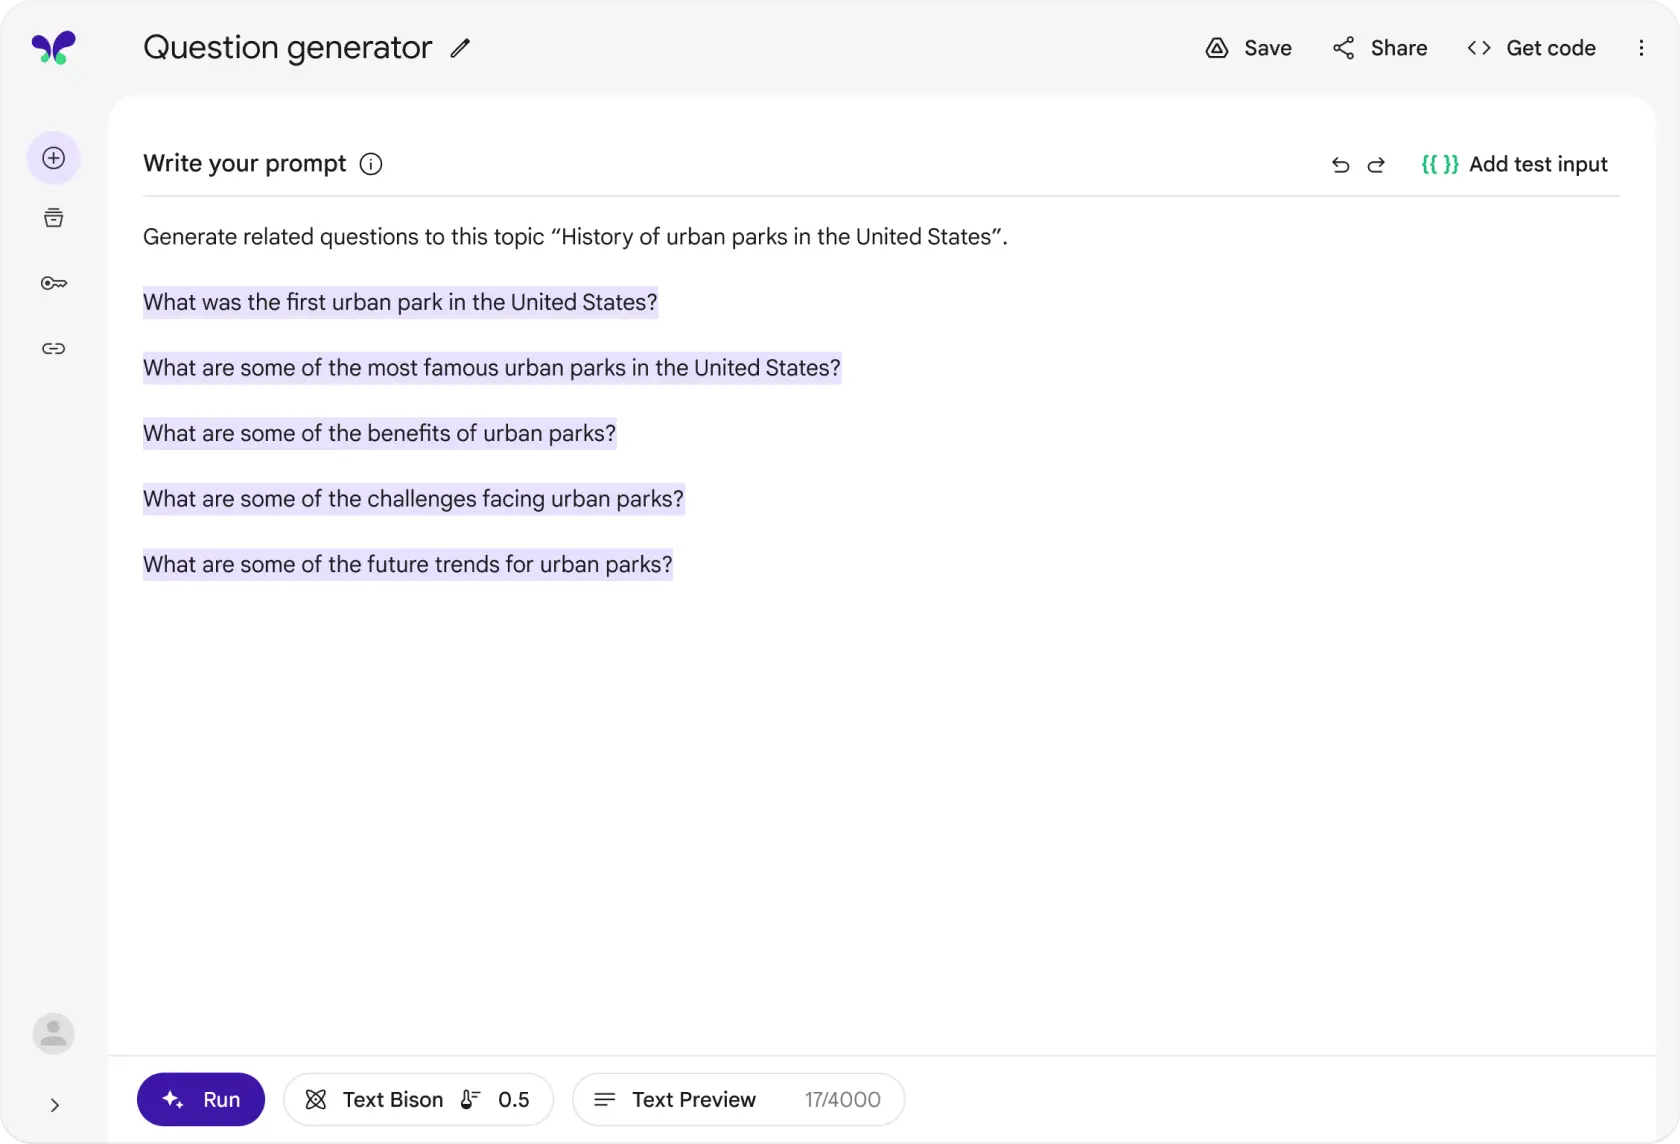Open the Text Bison model selector
Viewport: 1680px width, 1144px height.
[418, 1099]
